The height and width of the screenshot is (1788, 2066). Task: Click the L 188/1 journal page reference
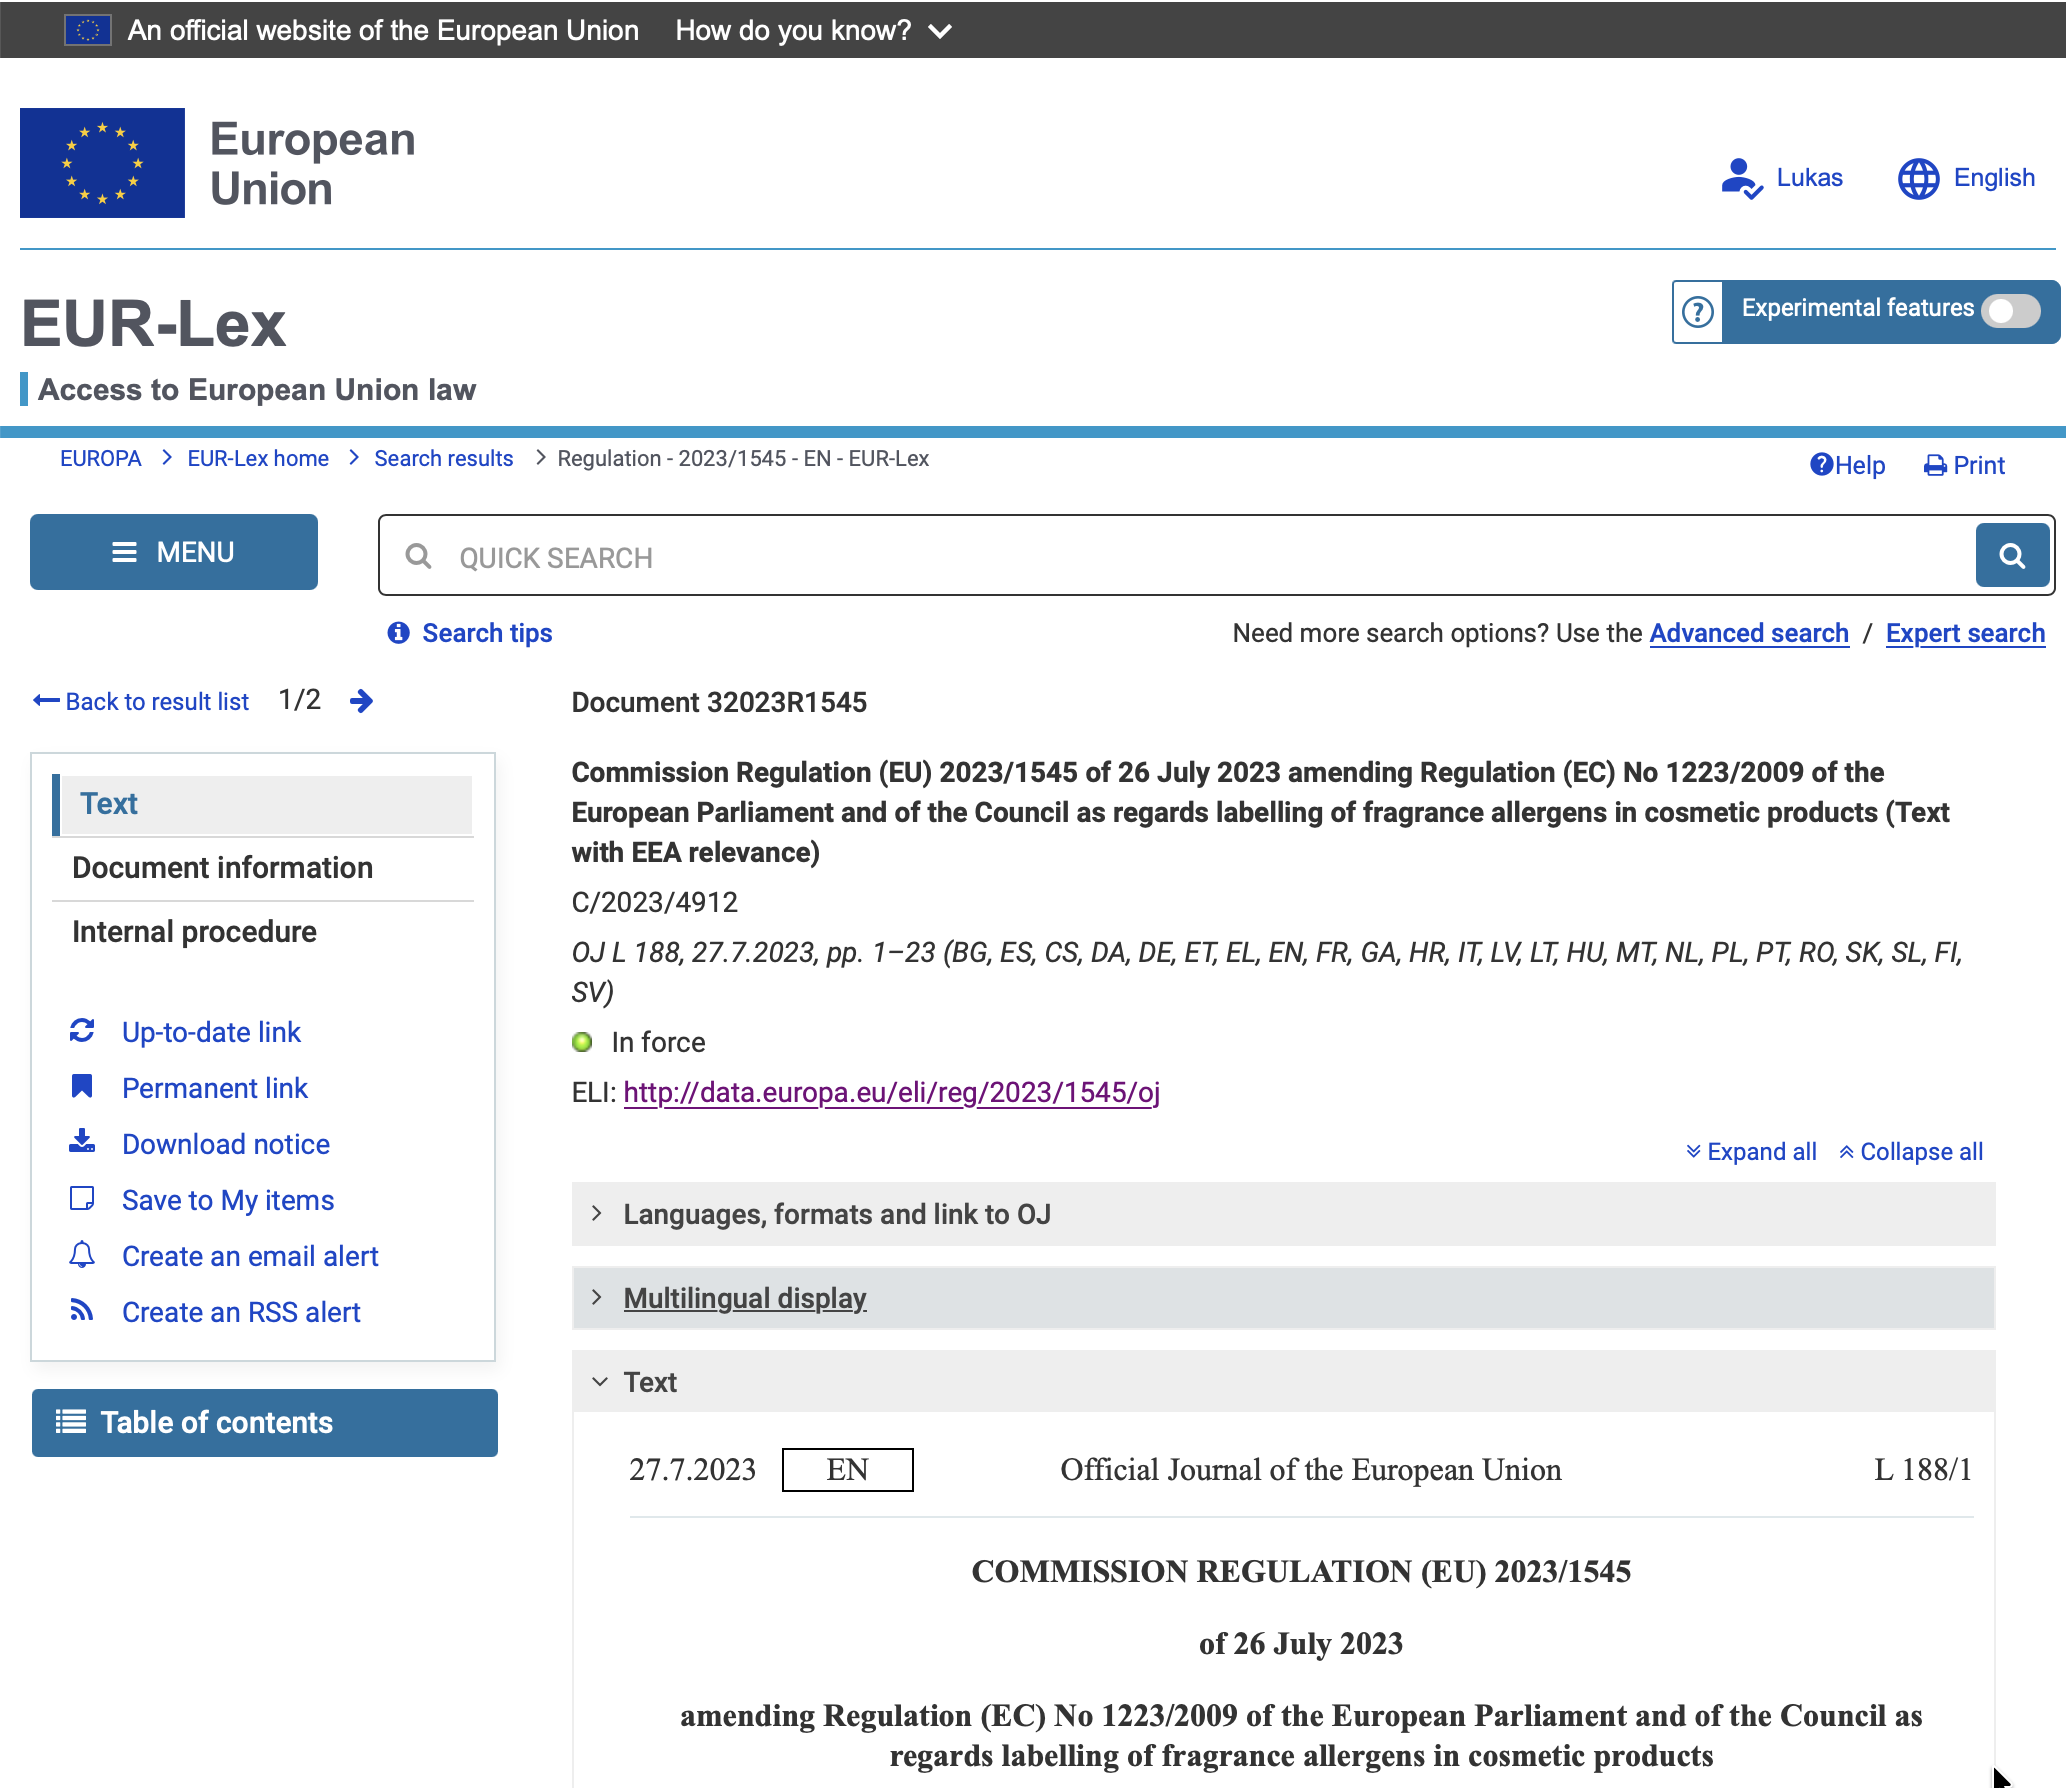tap(1922, 1470)
